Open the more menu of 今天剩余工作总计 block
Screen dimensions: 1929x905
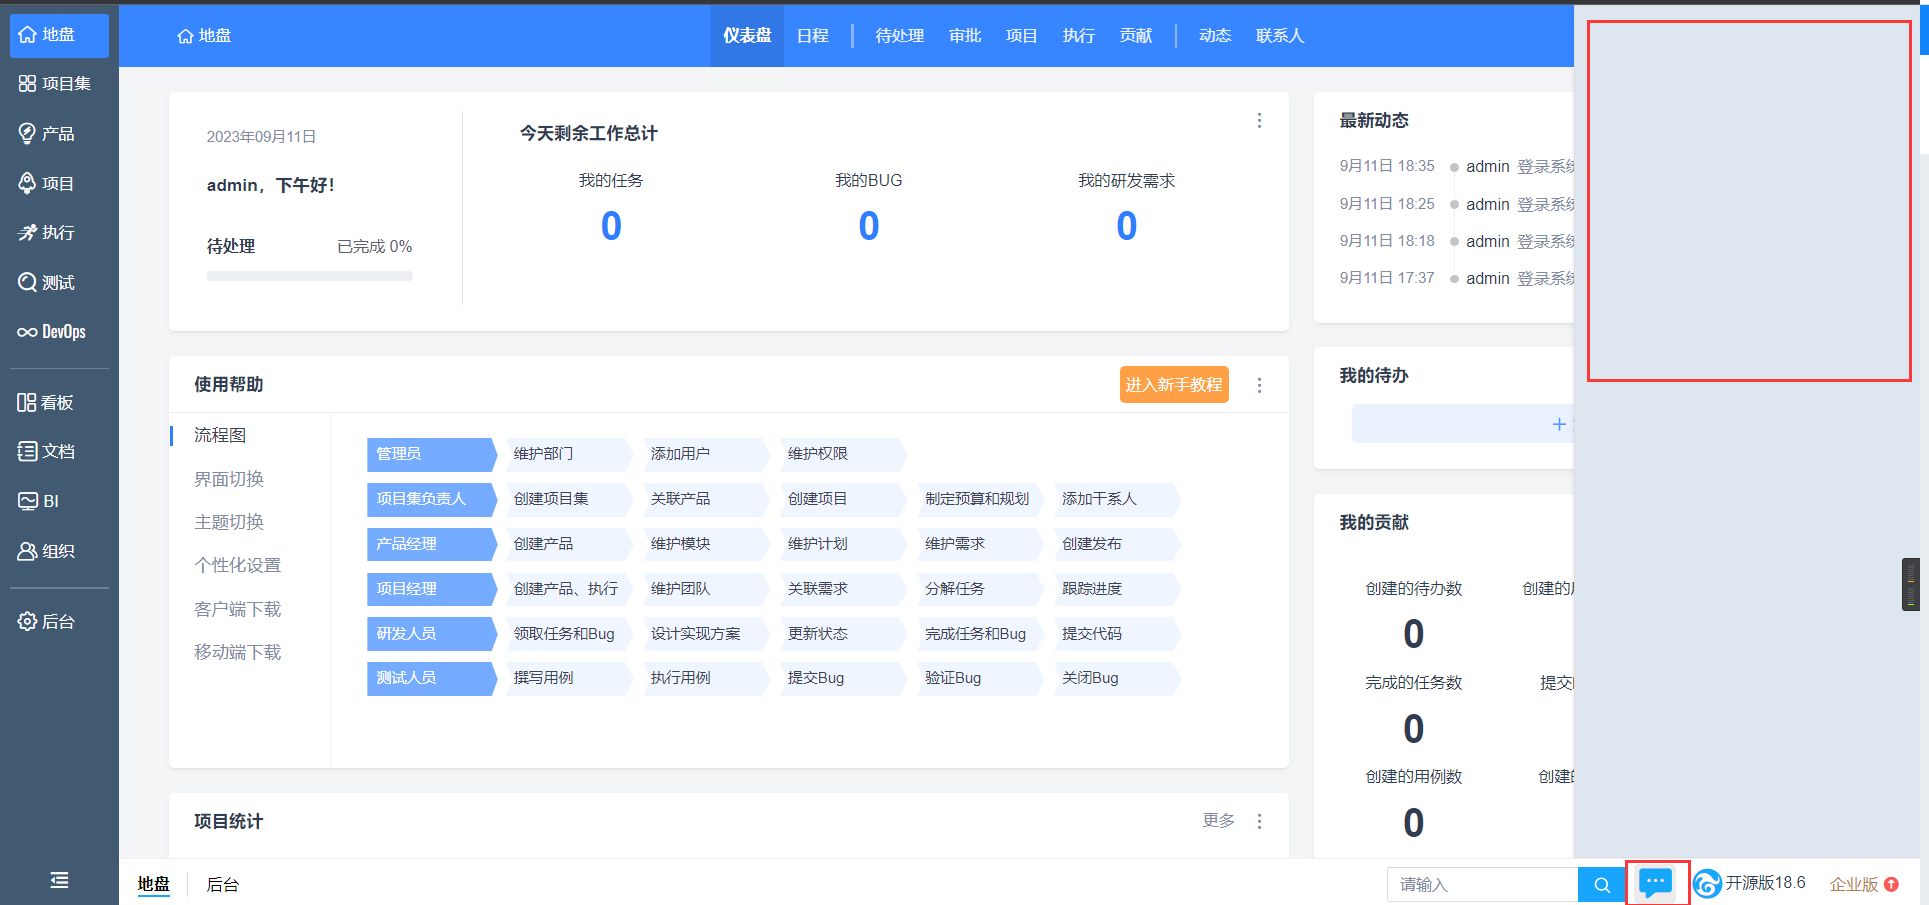[x=1259, y=121]
